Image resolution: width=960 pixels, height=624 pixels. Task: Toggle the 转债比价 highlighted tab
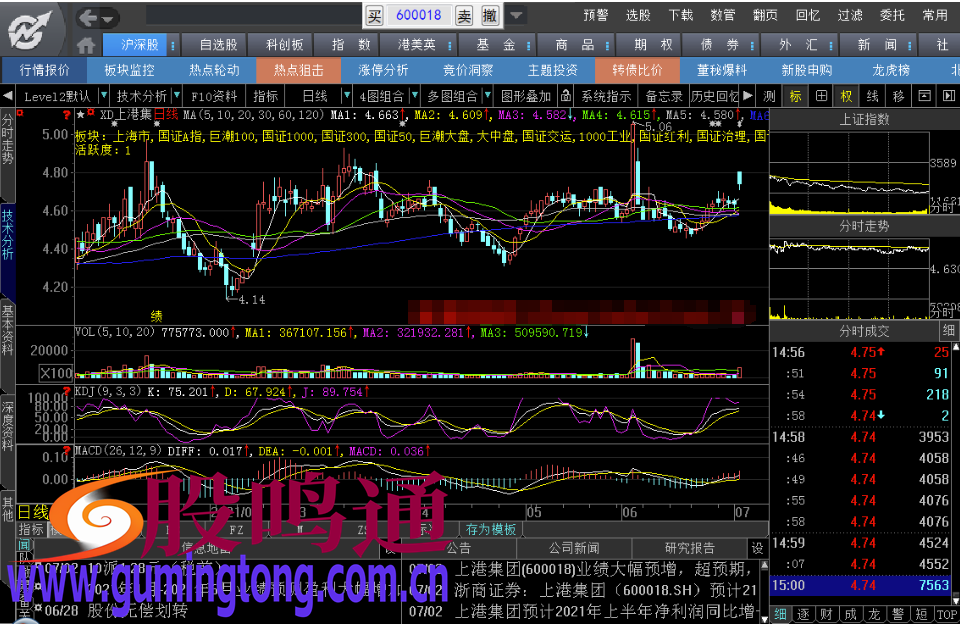coord(637,70)
